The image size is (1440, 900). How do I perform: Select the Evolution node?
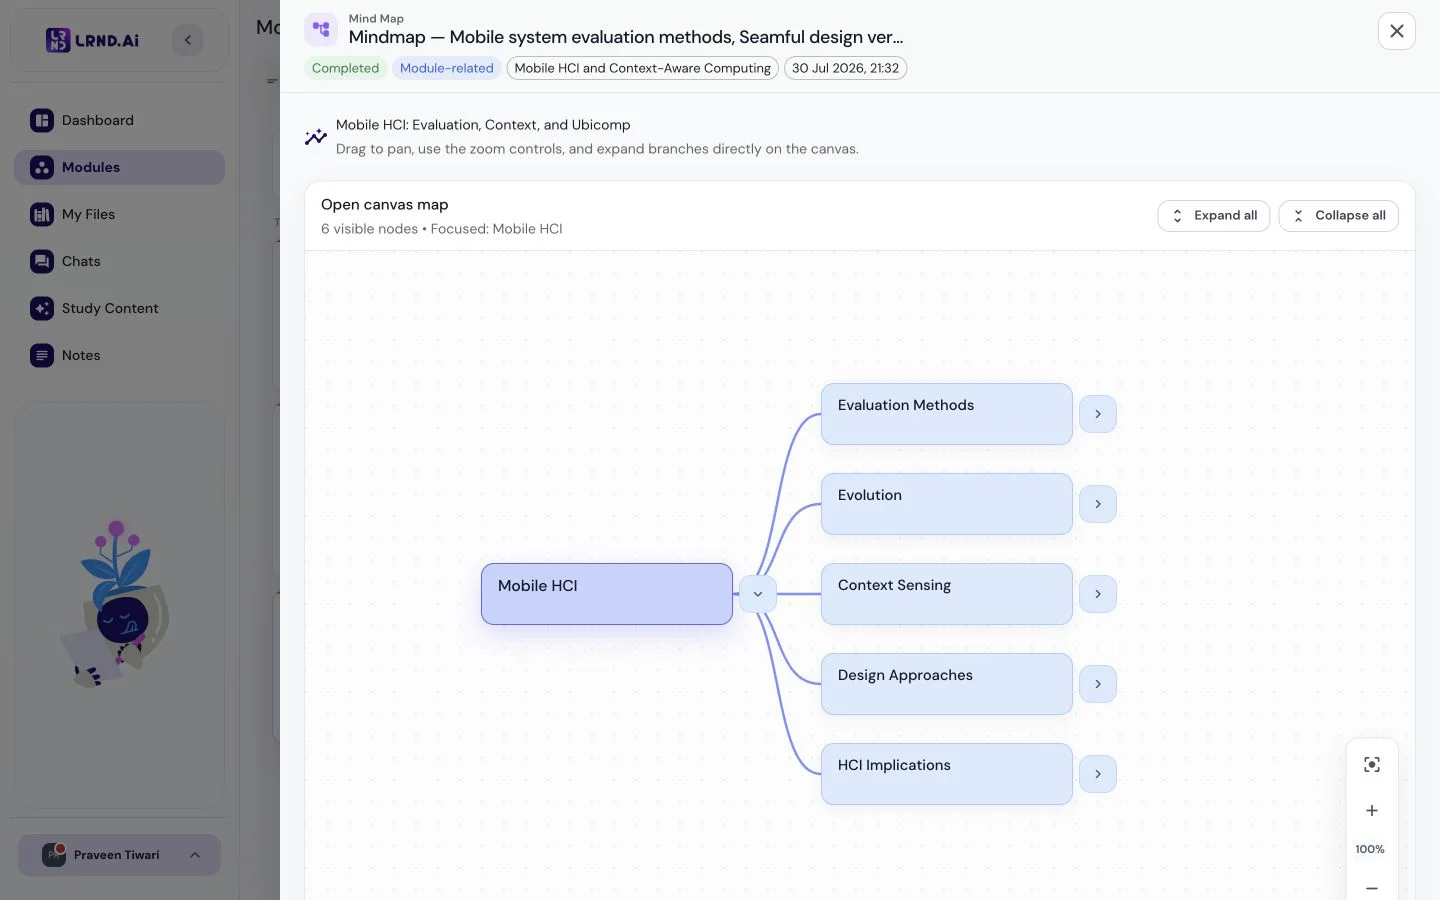click(x=947, y=504)
